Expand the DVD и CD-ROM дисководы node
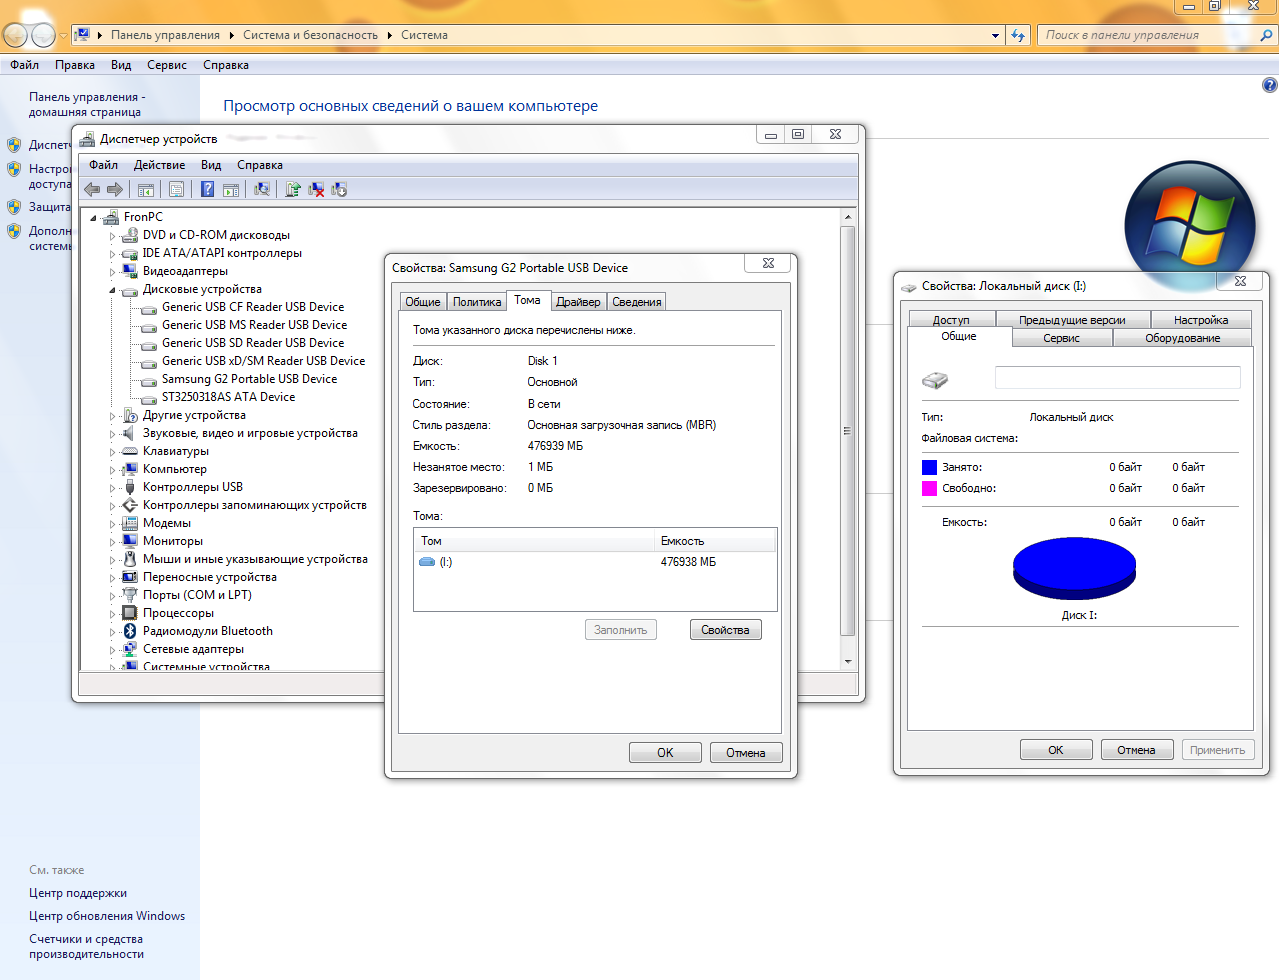This screenshot has height=980, width=1279. point(112,236)
